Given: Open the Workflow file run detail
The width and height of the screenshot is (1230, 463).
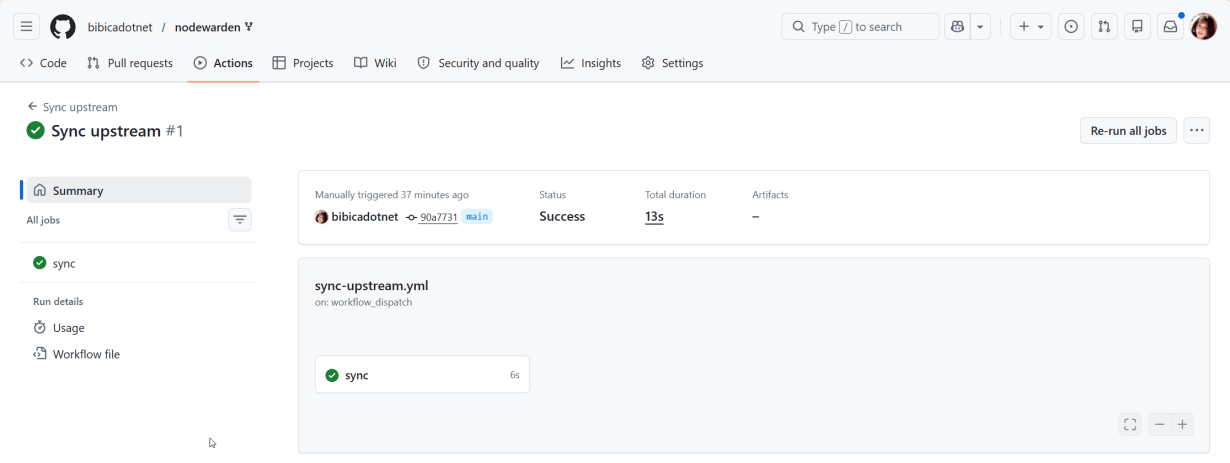Looking at the screenshot, I should [x=86, y=354].
